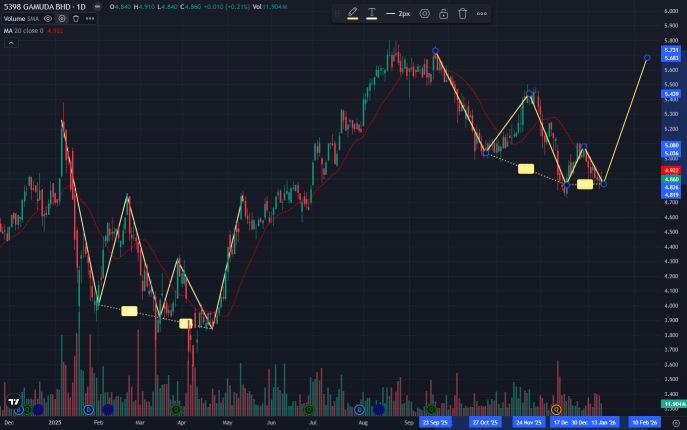Click the 23 Sep '25 date label
Image resolution: width=687 pixels, height=430 pixels.
coord(435,423)
